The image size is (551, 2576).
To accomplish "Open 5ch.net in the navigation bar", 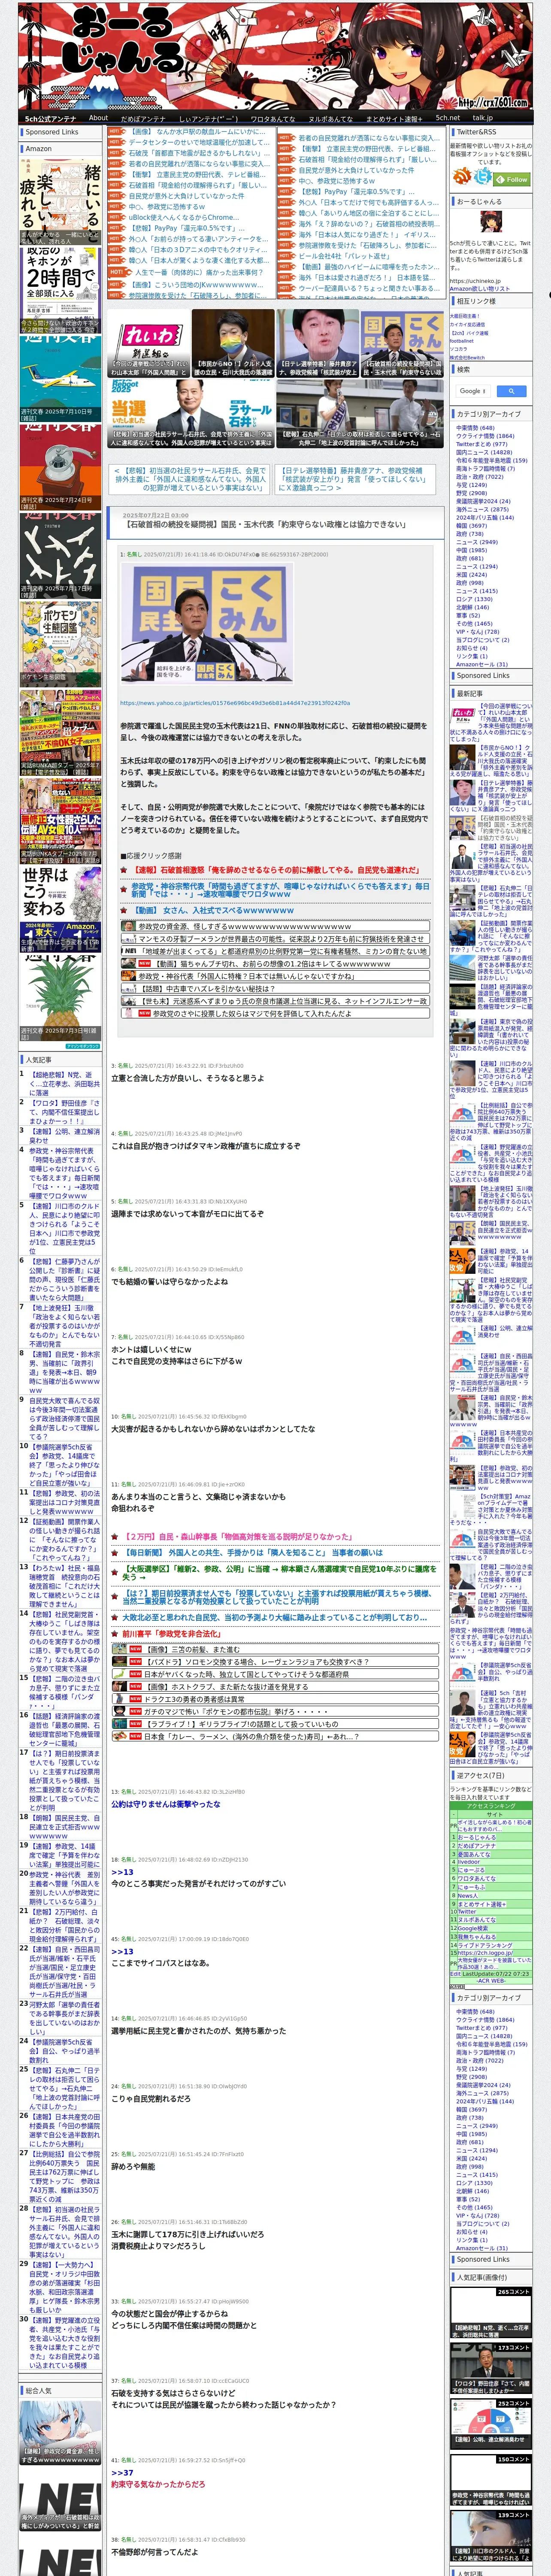I will pyautogui.click(x=448, y=118).
